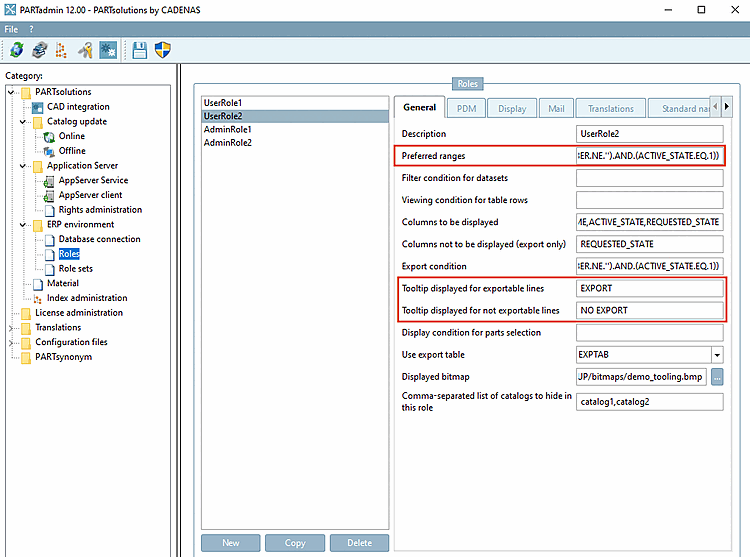750x557 pixels.
Task: Expand the Translations tree node
Action: (x=11, y=328)
